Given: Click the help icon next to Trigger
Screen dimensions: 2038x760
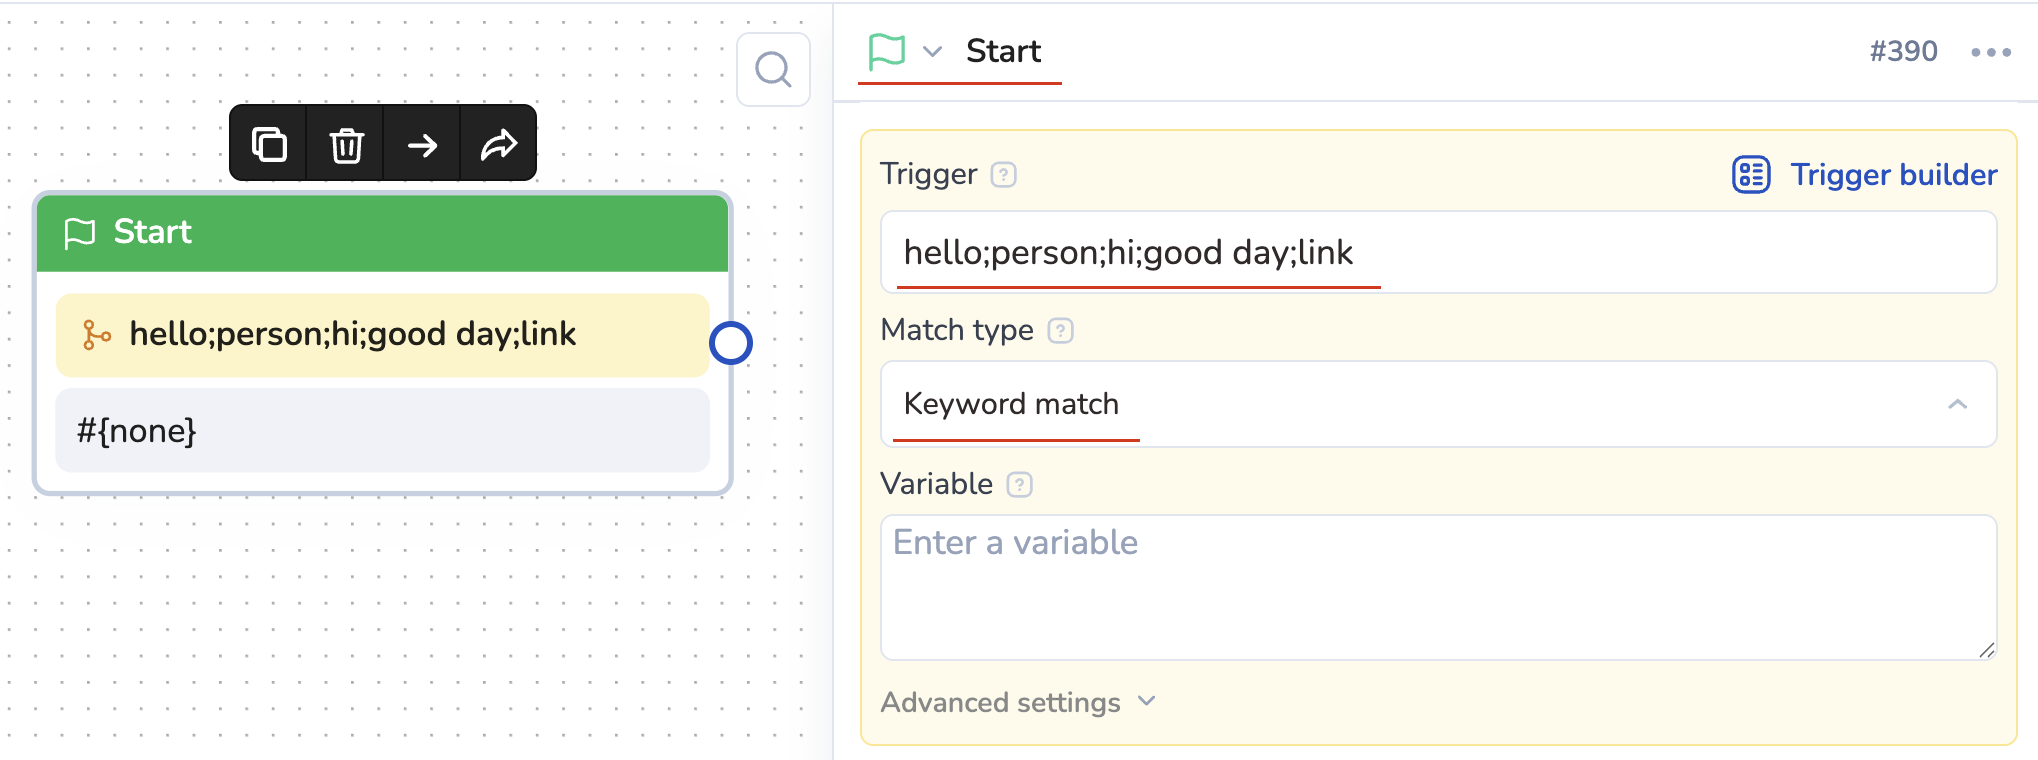Looking at the screenshot, I should 1003,175.
